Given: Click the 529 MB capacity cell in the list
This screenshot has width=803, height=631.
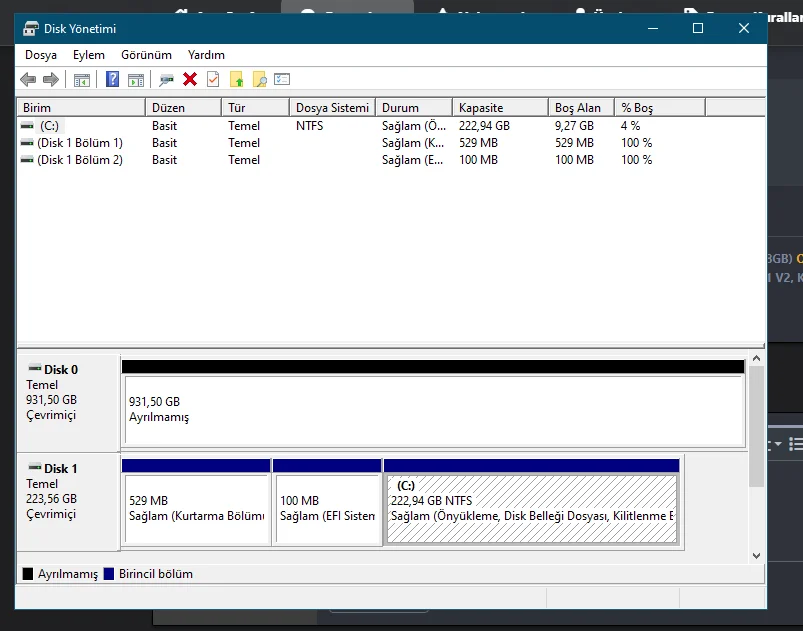Looking at the screenshot, I should click(x=478, y=143).
